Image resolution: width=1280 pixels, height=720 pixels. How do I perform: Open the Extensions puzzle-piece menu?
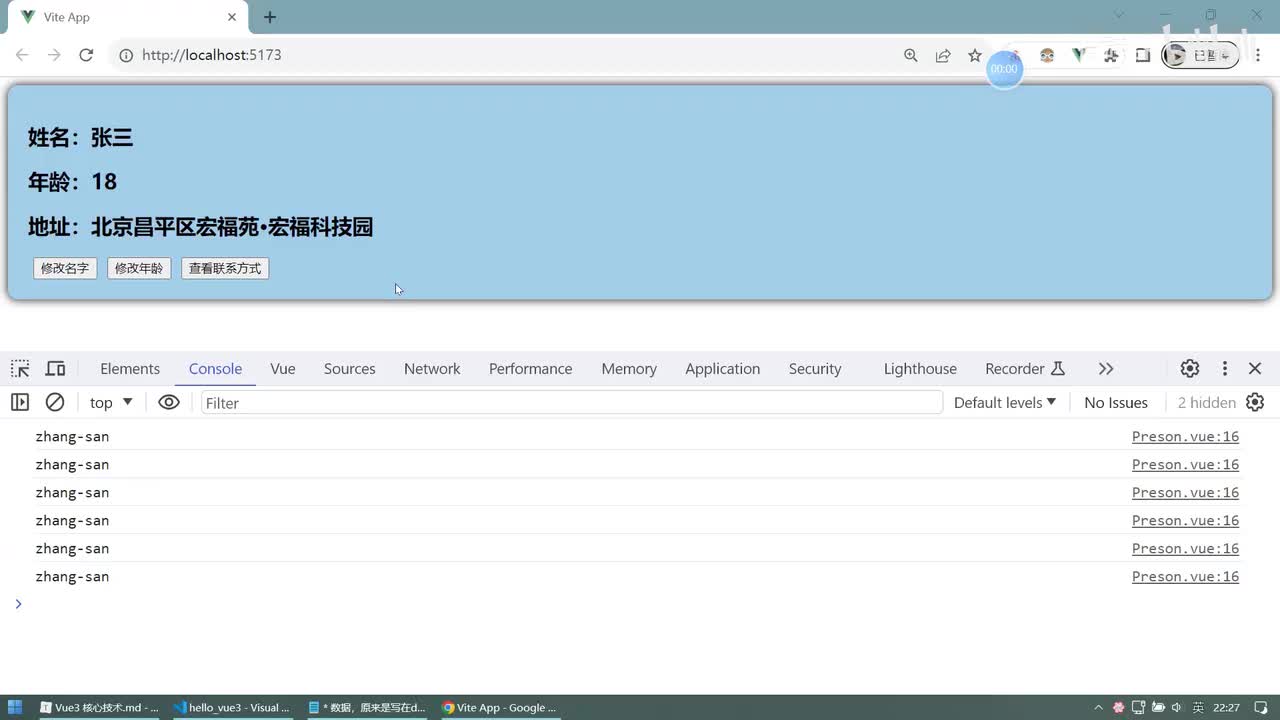pos(1111,55)
